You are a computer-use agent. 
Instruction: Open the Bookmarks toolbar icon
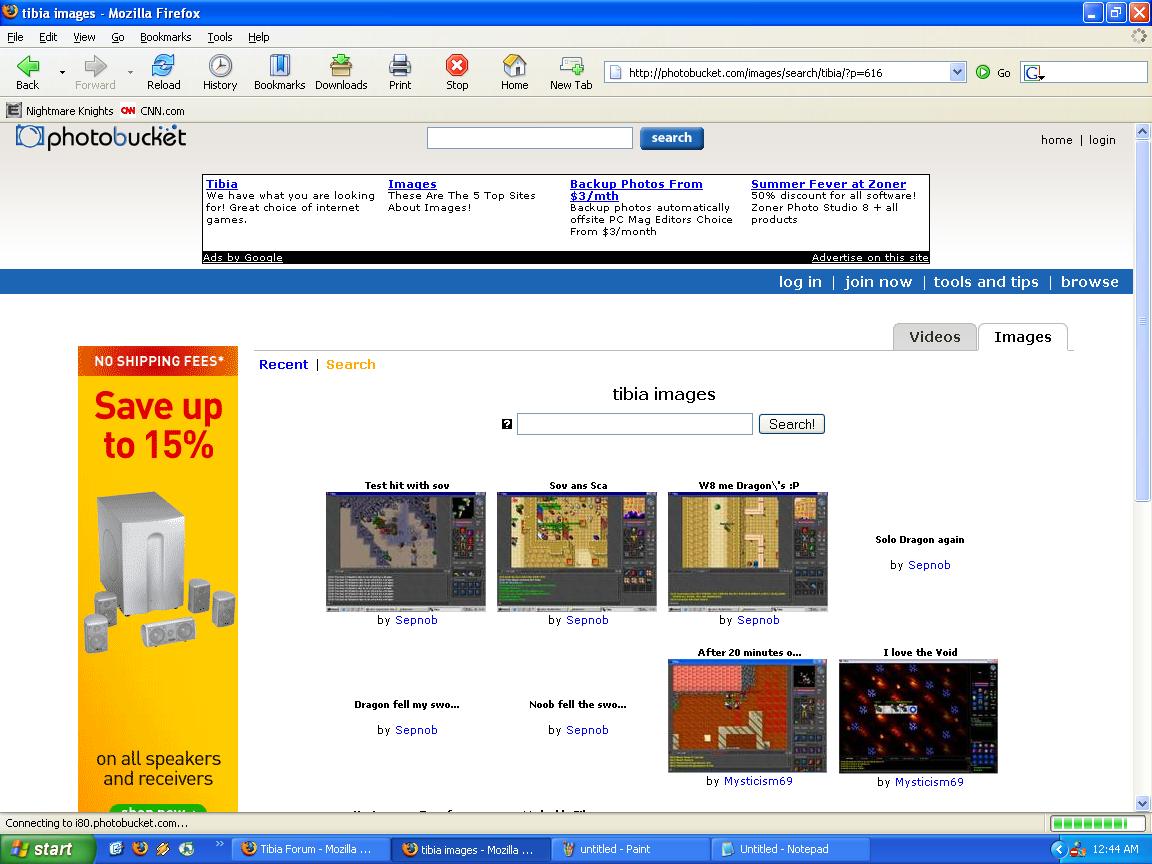[x=279, y=67]
